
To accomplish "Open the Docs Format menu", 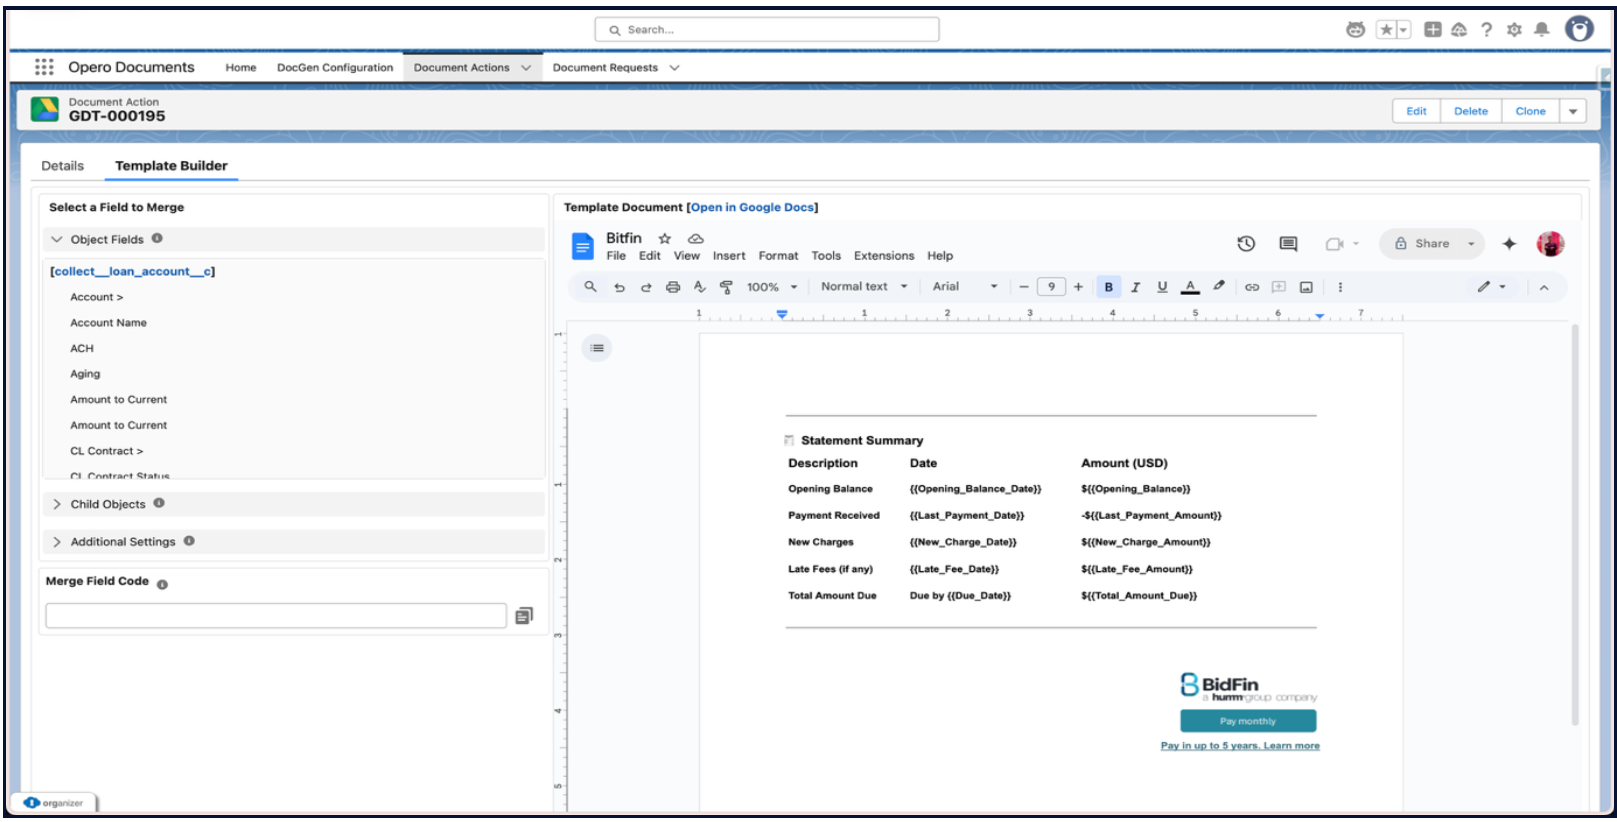I will [778, 256].
